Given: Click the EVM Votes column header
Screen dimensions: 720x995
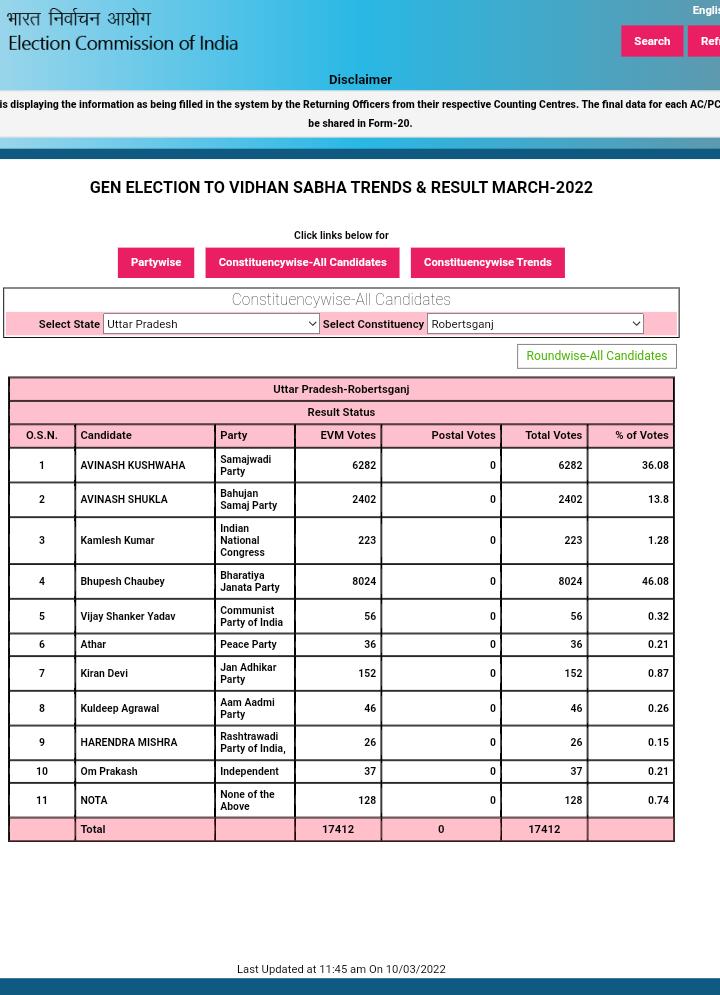Looking at the screenshot, I should point(347,436).
